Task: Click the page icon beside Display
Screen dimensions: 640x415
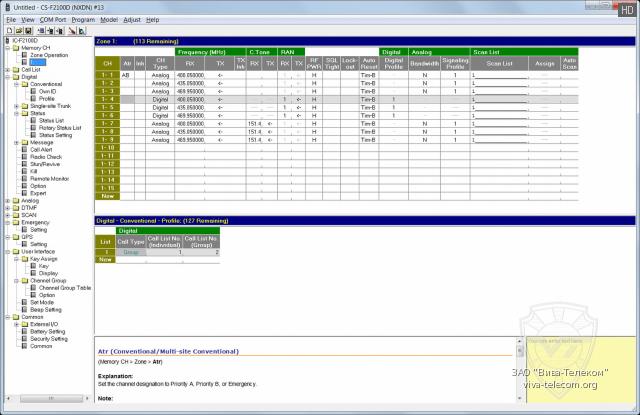Action: pos(33,273)
